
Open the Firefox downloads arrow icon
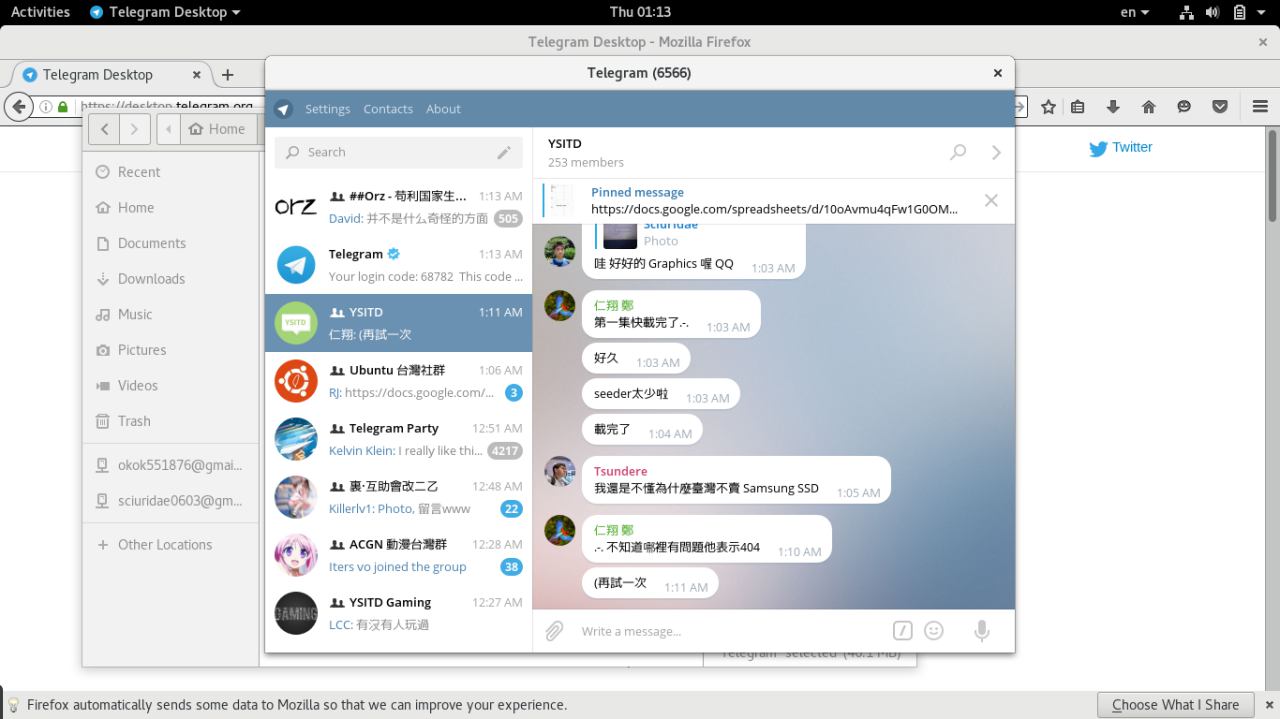[x=1112, y=107]
